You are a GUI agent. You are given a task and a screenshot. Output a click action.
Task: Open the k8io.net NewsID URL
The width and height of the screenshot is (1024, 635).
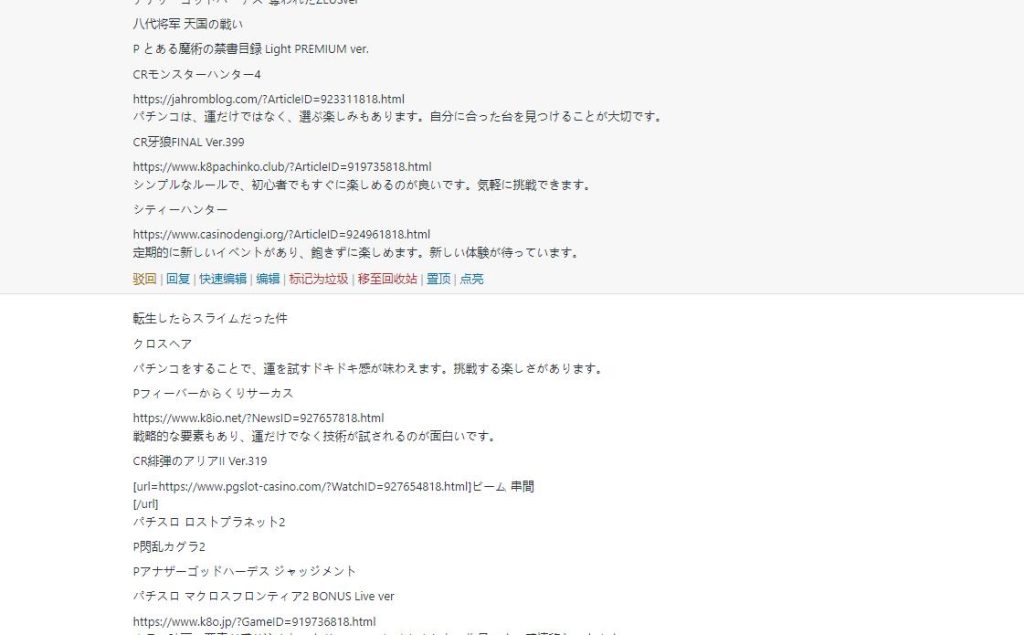click(258, 418)
